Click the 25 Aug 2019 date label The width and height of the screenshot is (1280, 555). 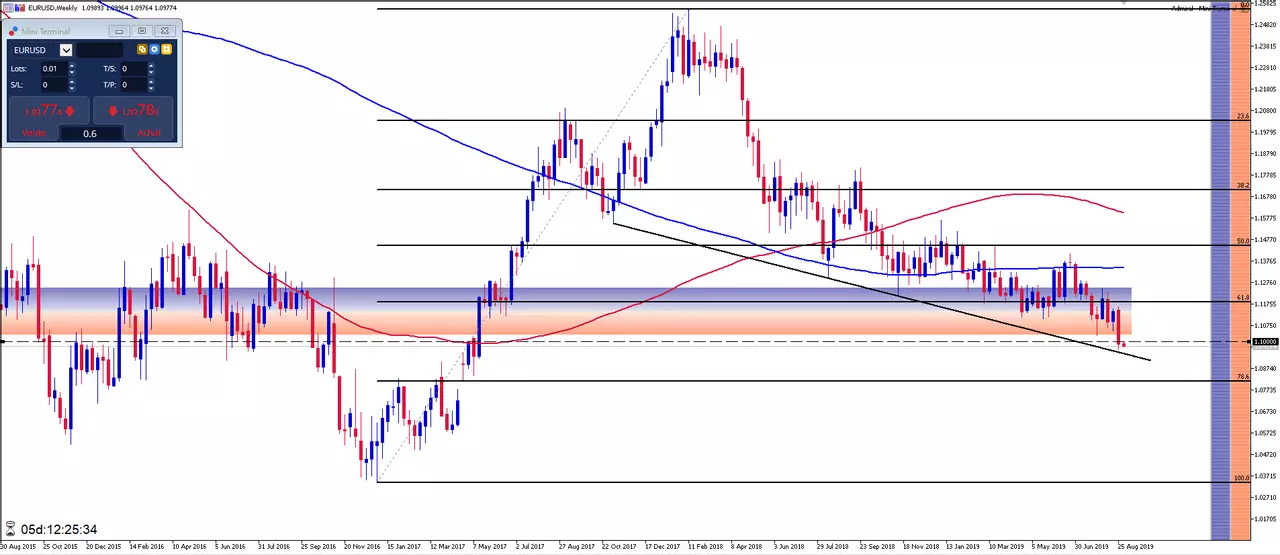[1135, 547]
